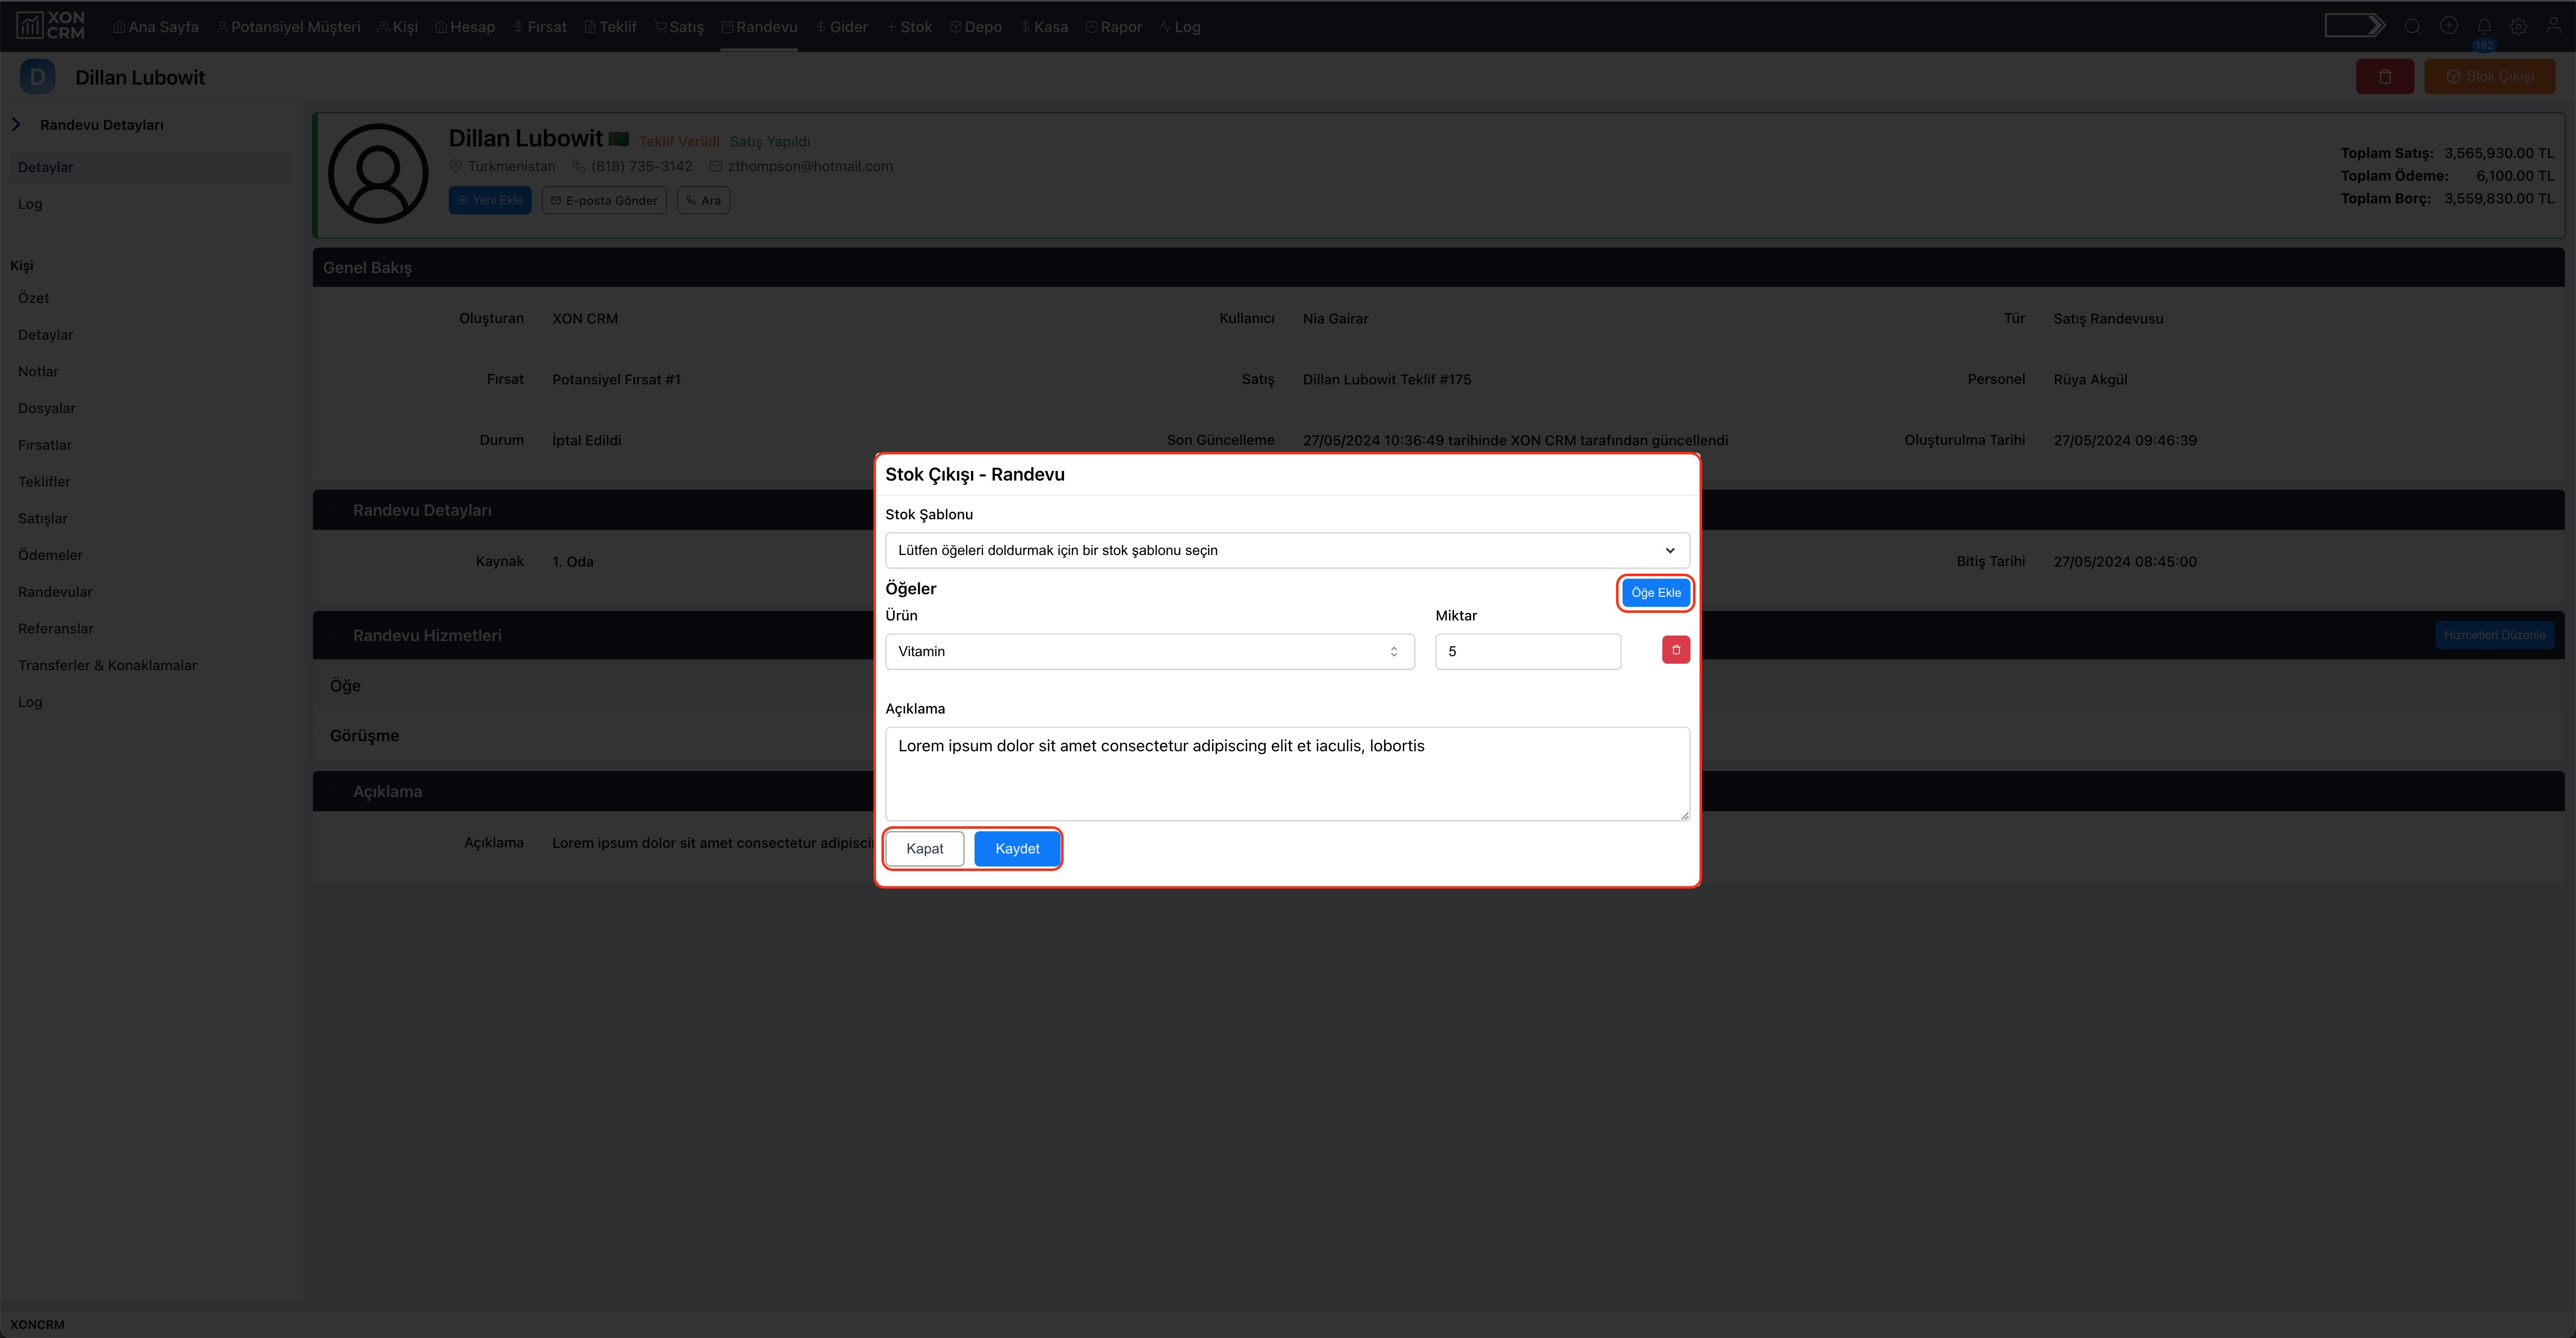2576x1338 pixels.
Task: Click the Turkmenistan flag icon
Action: click(x=619, y=139)
